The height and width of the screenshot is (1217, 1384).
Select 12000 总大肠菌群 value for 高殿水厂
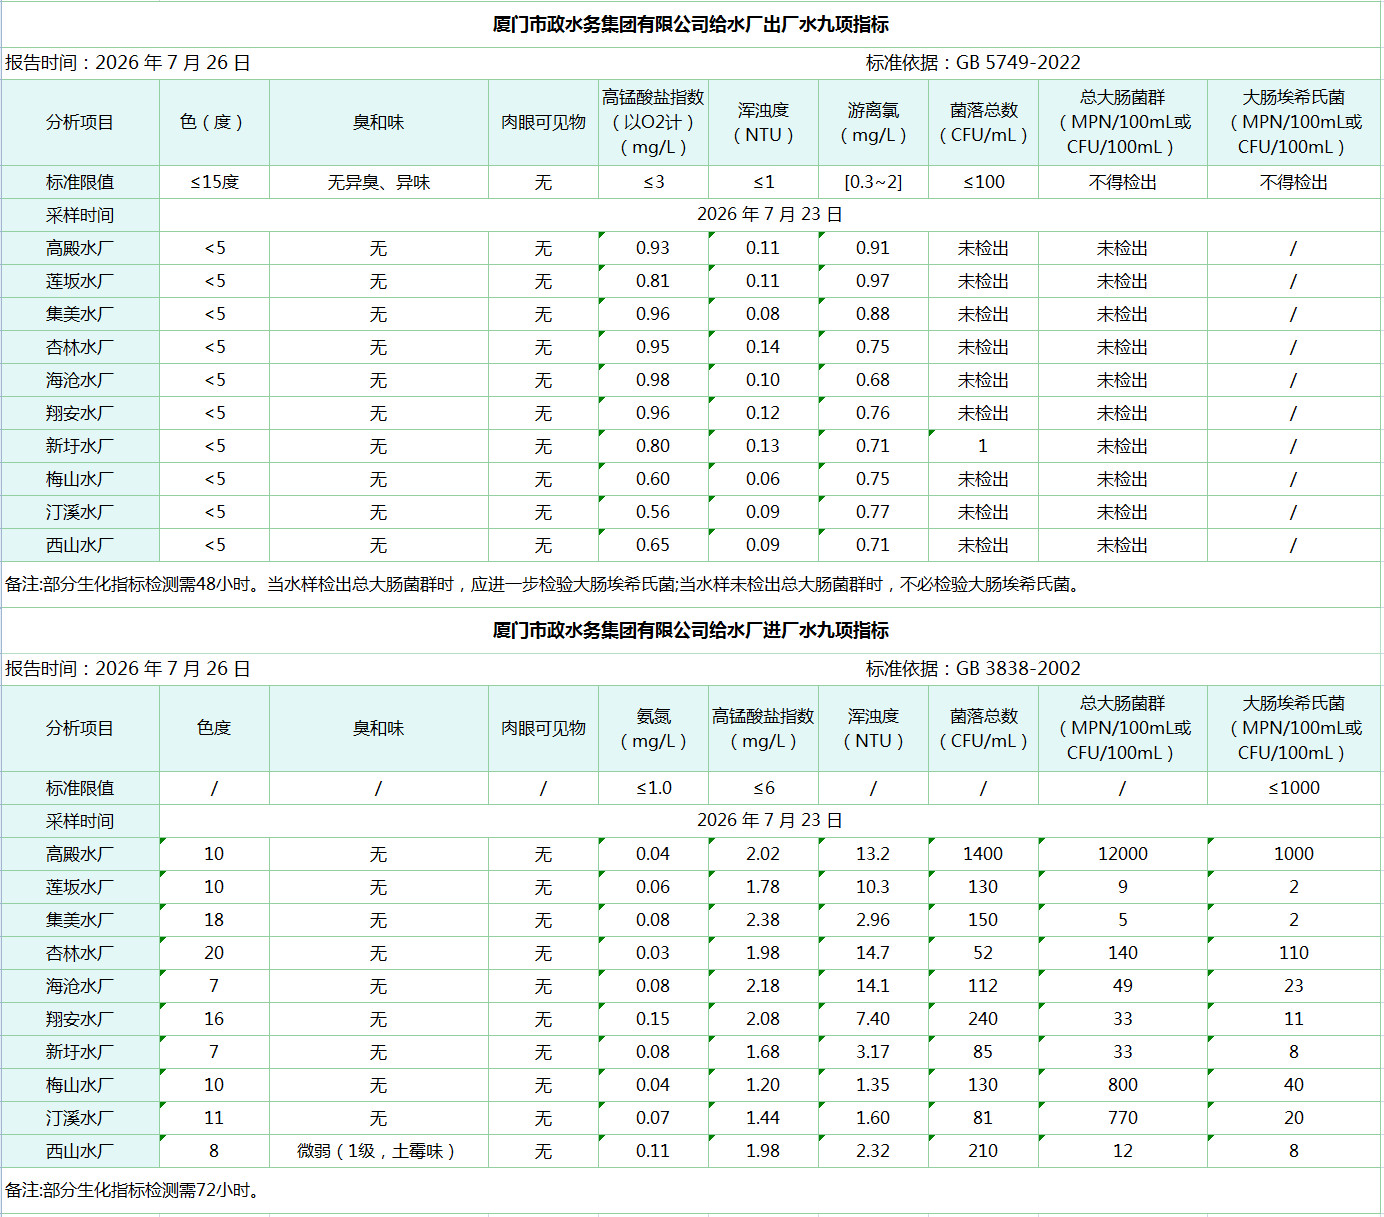(x=1123, y=854)
